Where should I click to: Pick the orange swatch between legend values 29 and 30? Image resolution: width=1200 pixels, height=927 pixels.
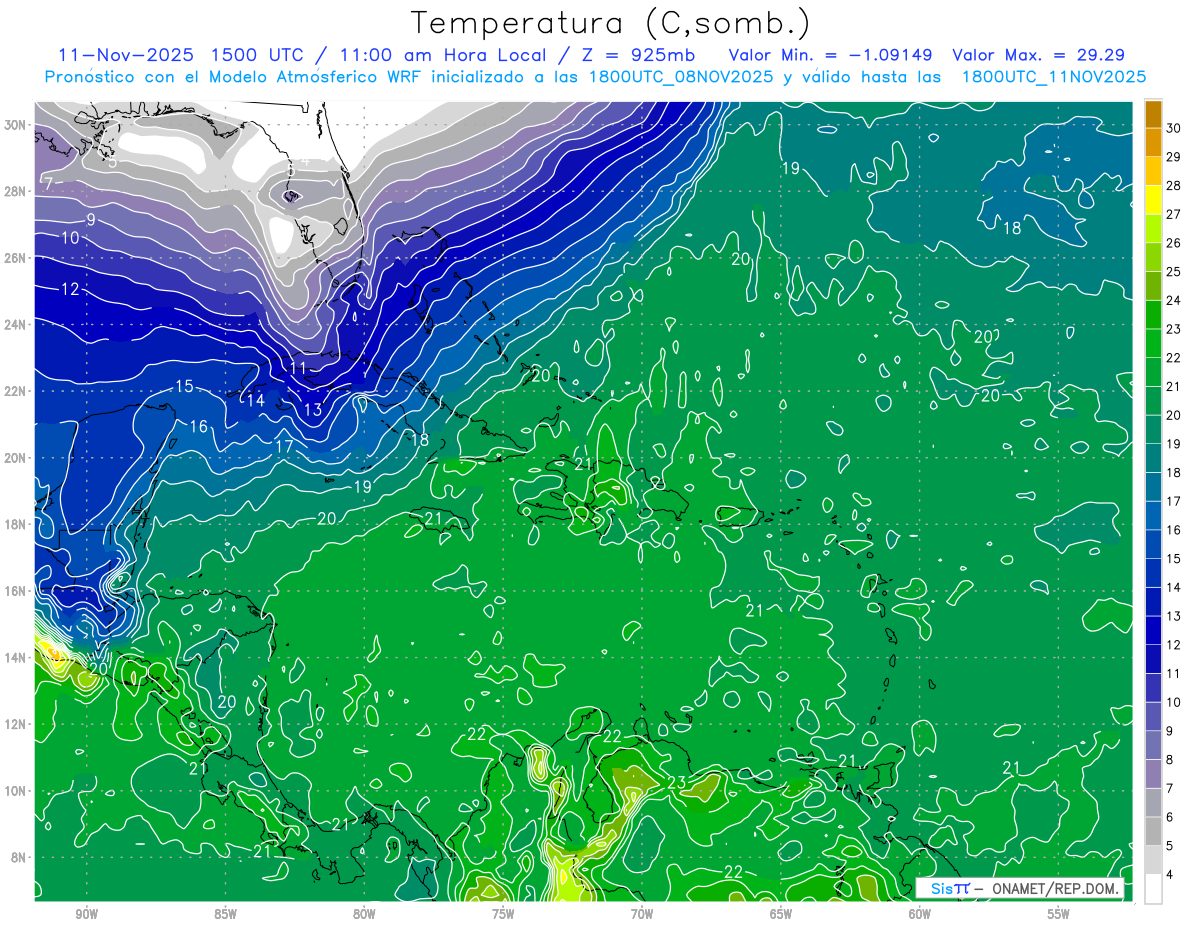1153,142
